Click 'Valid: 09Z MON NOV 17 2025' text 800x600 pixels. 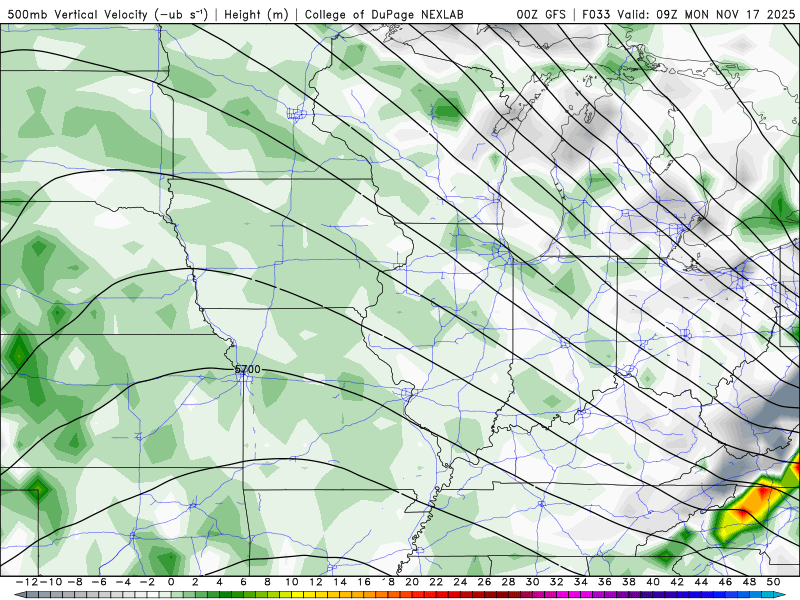click(706, 14)
